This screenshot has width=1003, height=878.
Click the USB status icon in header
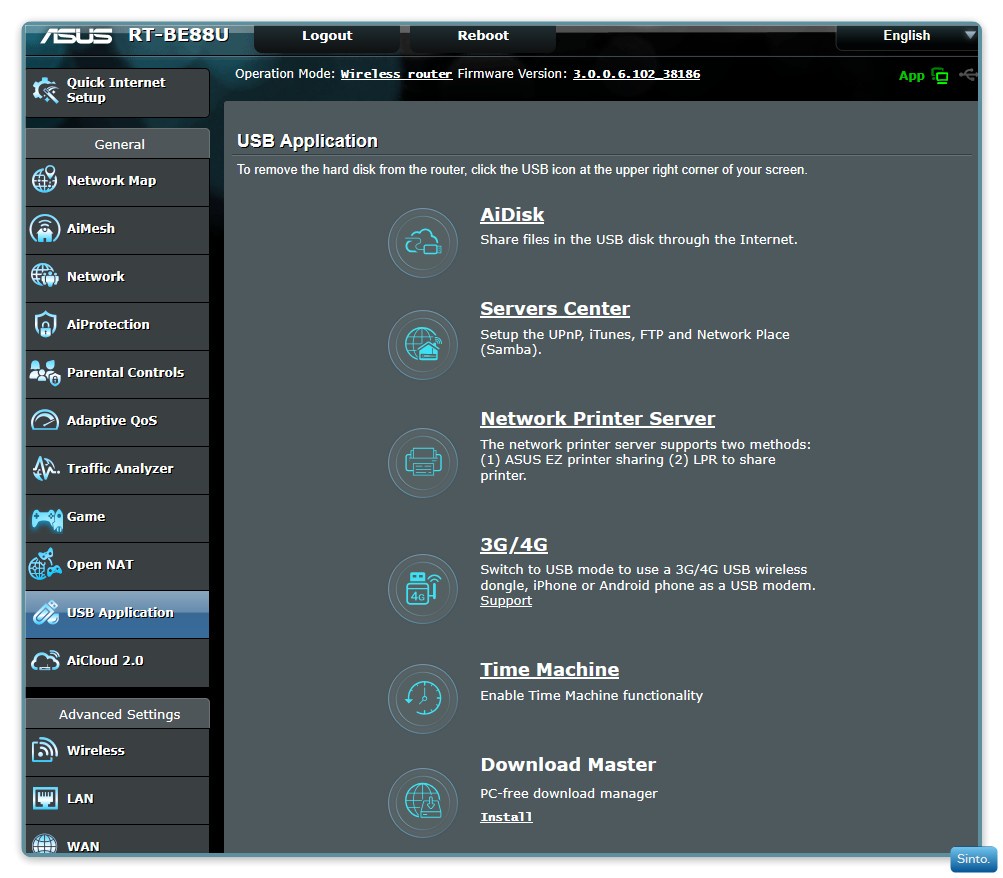[968, 75]
